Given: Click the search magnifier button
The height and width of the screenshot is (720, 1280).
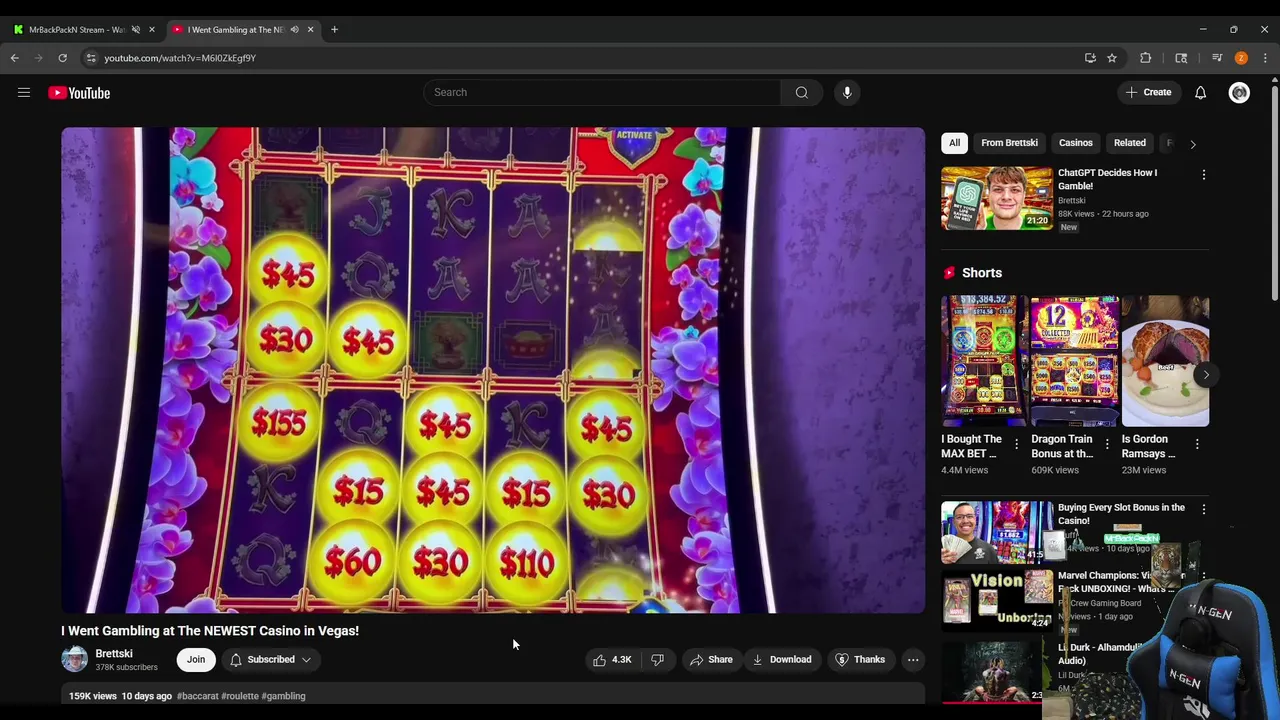Looking at the screenshot, I should tap(801, 93).
